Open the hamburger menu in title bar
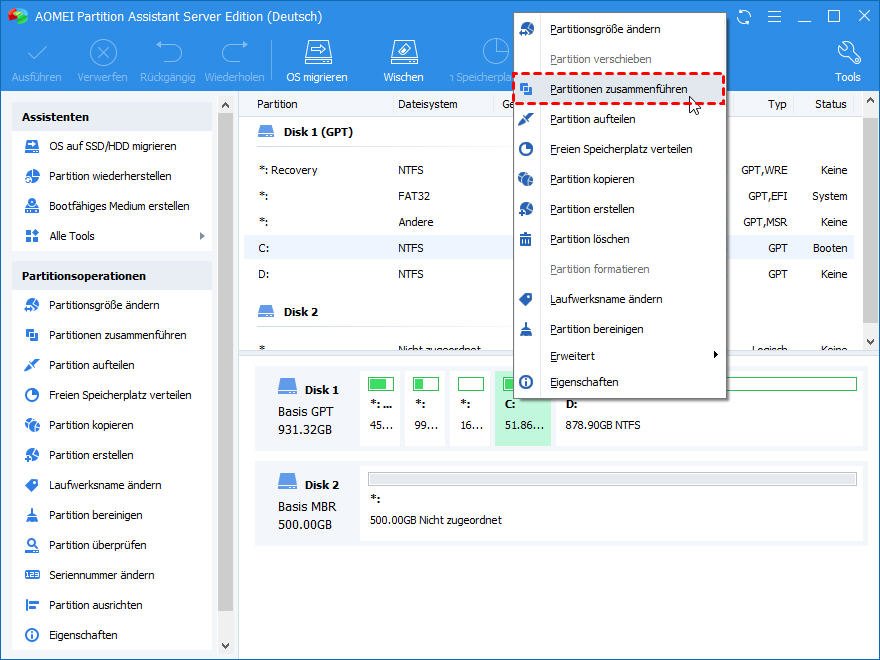This screenshot has width=880, height=660. [774, 17]
